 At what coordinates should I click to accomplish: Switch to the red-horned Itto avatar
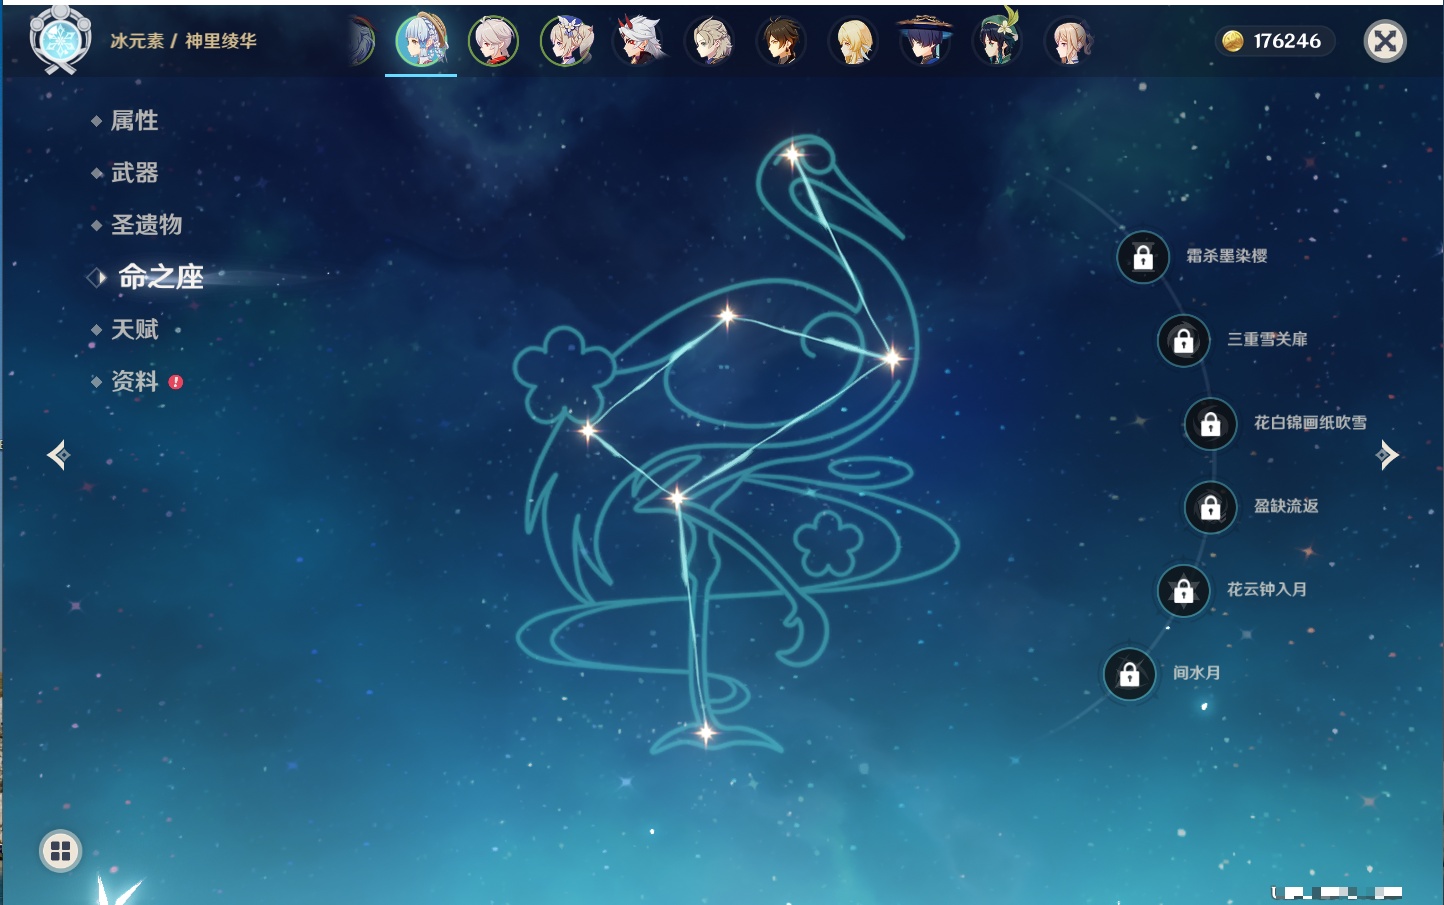click(638, 41)
